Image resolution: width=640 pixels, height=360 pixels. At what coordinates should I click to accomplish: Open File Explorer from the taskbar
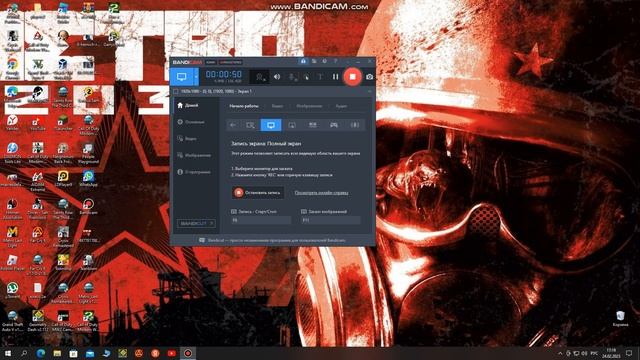57,353
